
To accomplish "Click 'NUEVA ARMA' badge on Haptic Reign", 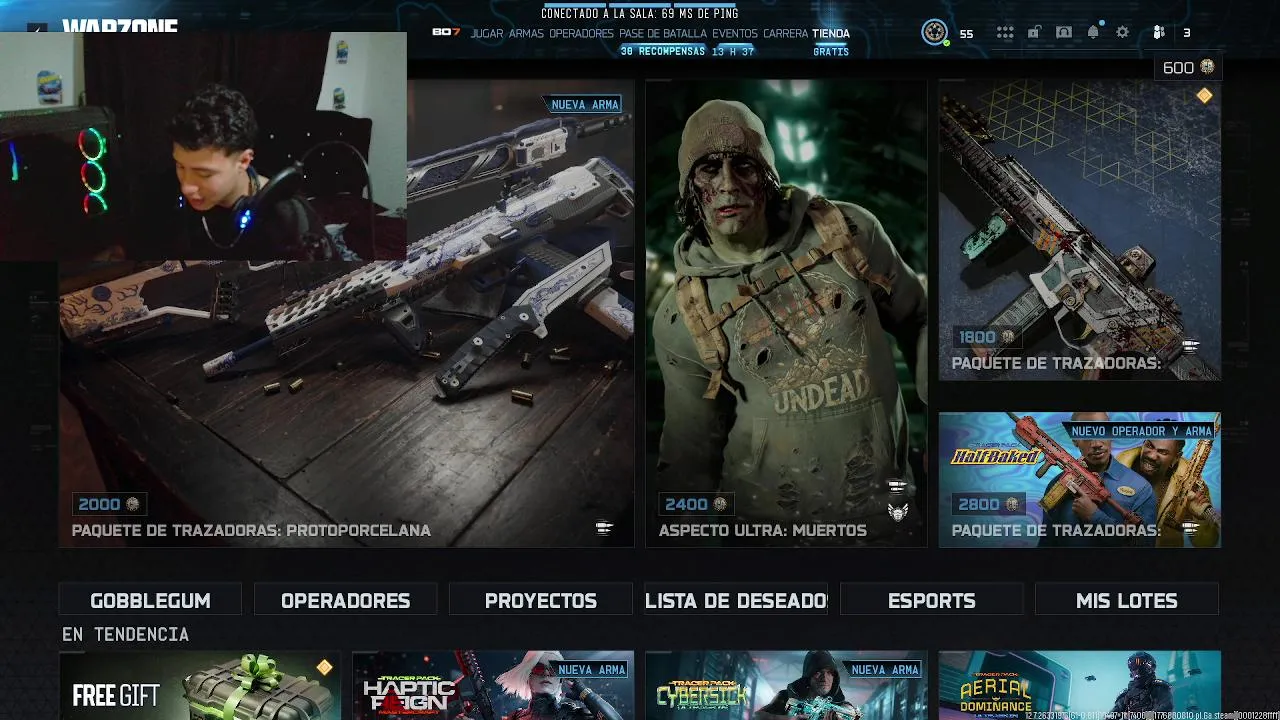I will 592,669.
